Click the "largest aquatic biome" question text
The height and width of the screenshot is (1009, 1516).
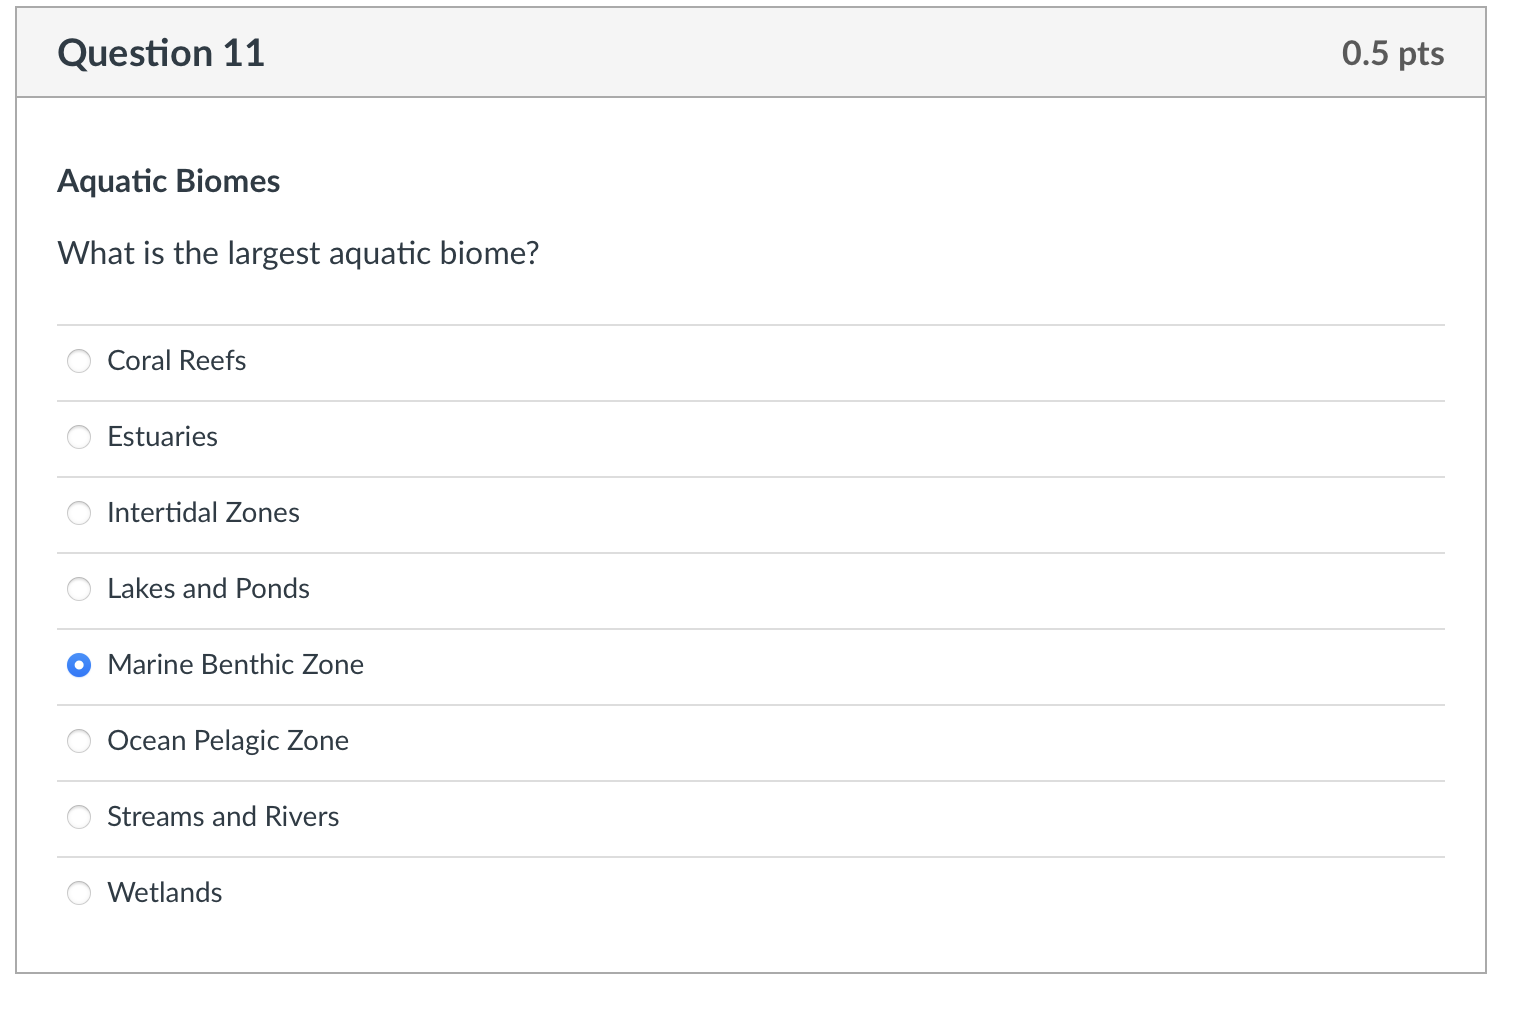coord(298,253)
